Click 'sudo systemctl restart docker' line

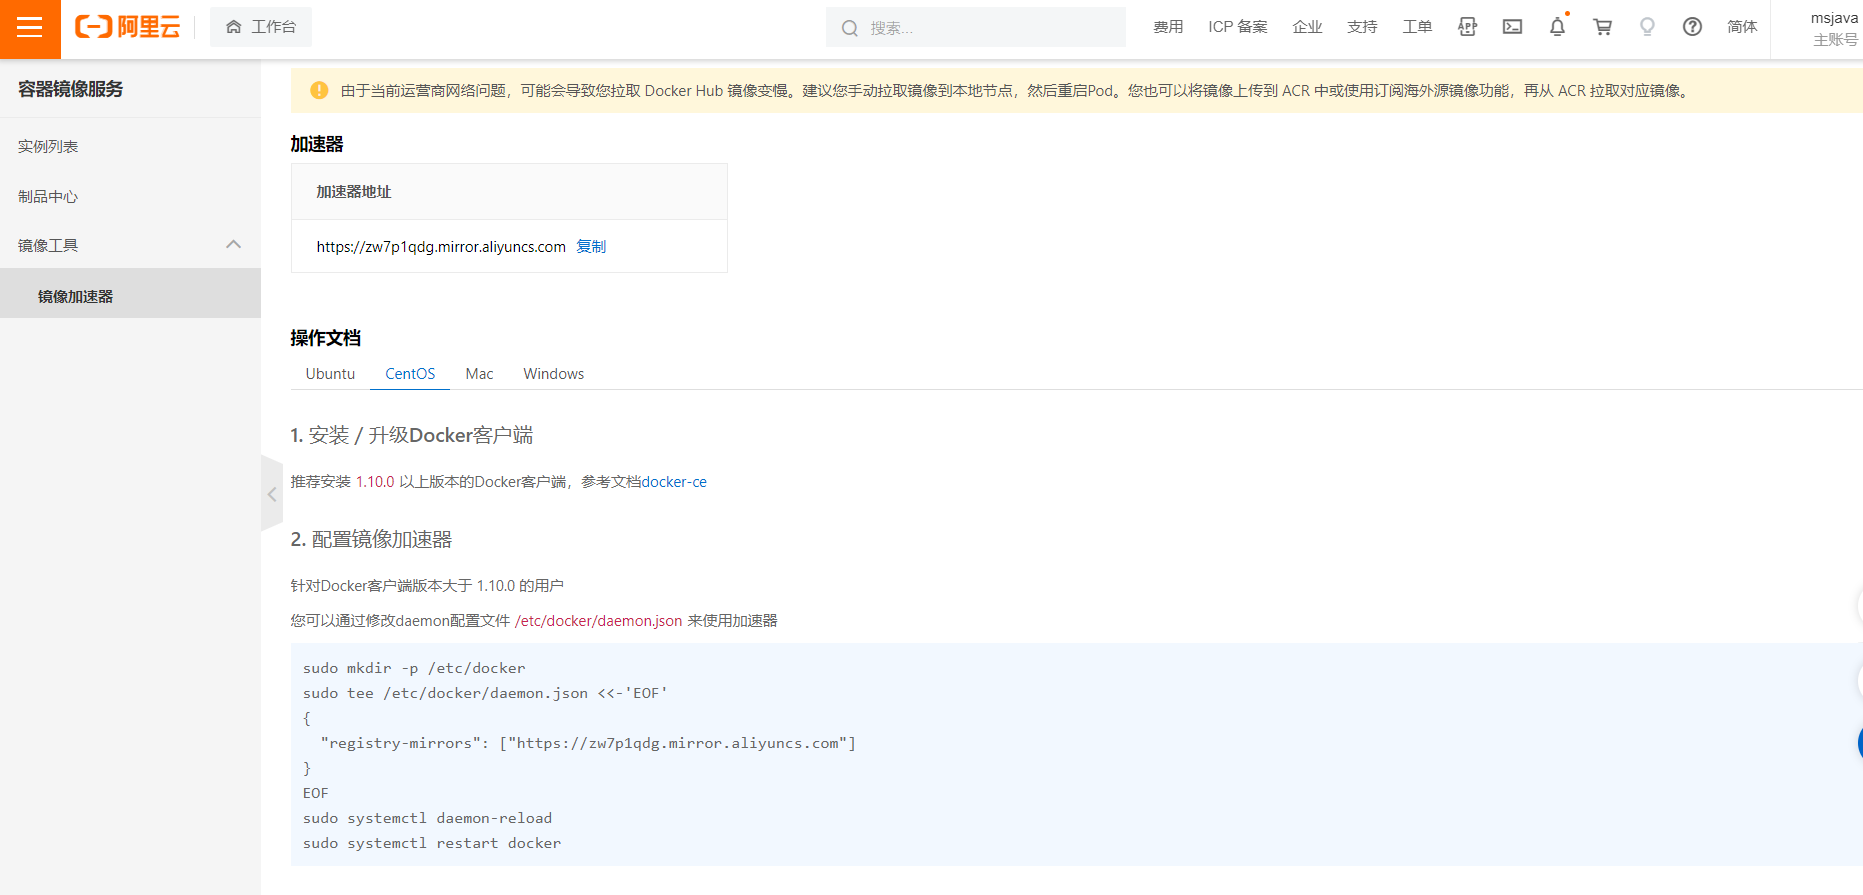pos(432,843)
